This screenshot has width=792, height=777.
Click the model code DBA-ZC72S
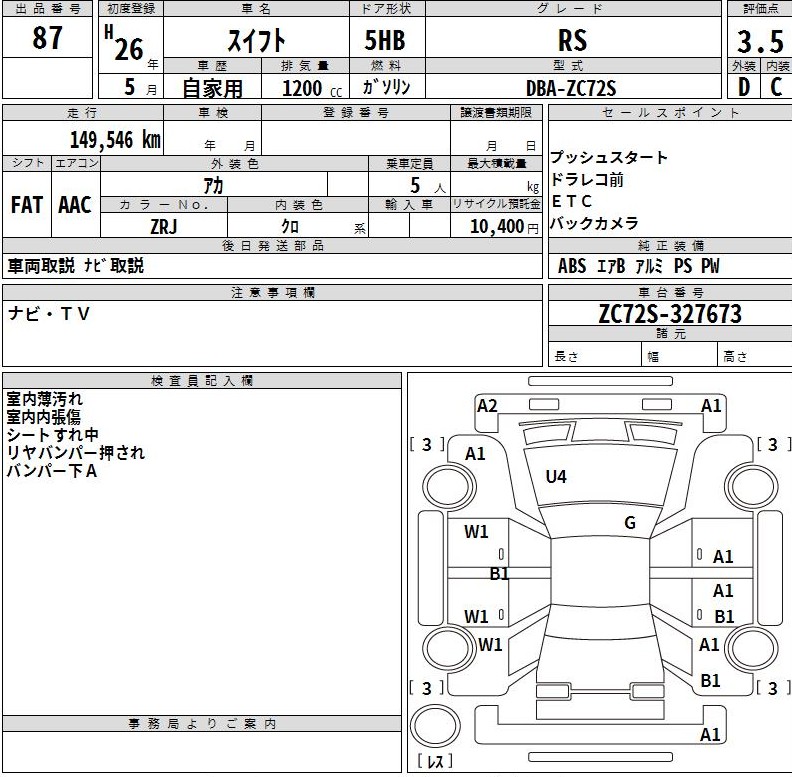coord(571,88)
